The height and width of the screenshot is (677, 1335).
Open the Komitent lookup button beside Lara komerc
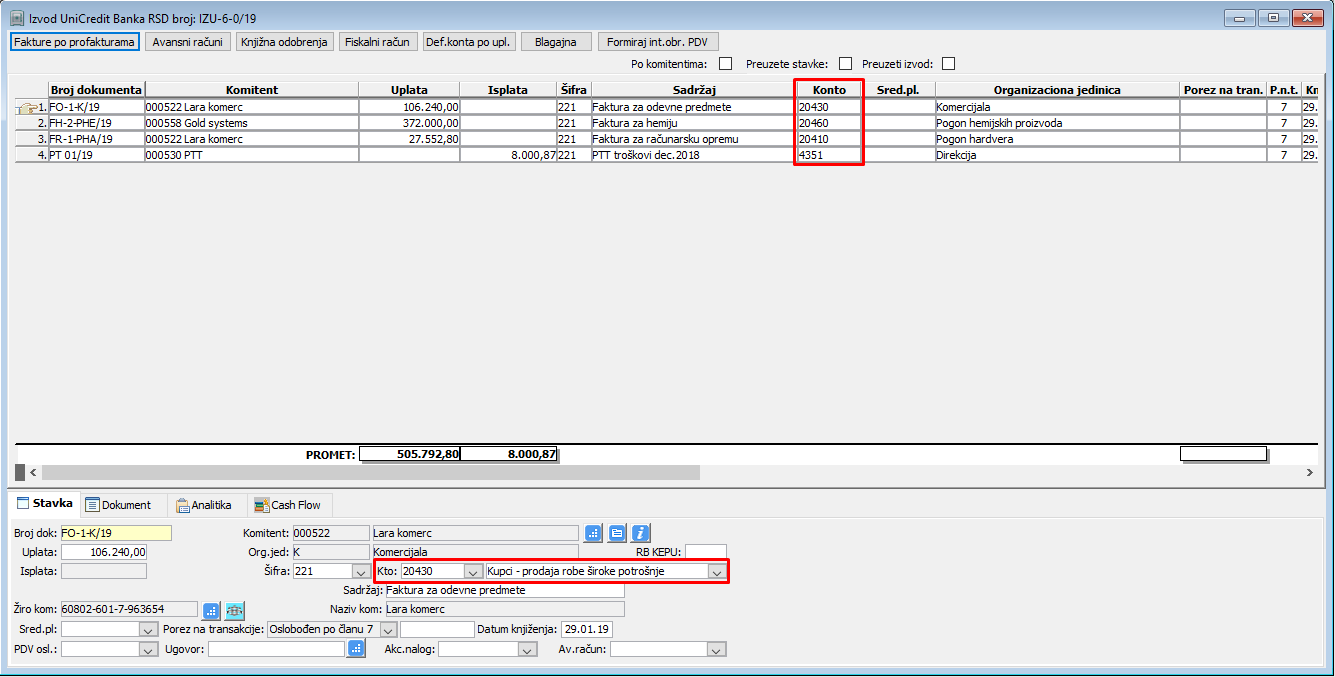point(593,533)
